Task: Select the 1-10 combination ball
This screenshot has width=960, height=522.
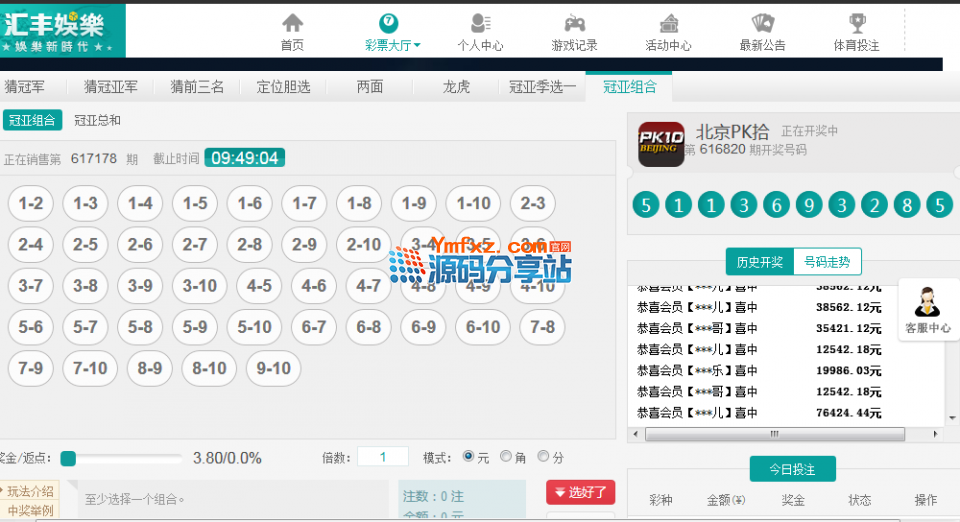Action: point(473,204)
